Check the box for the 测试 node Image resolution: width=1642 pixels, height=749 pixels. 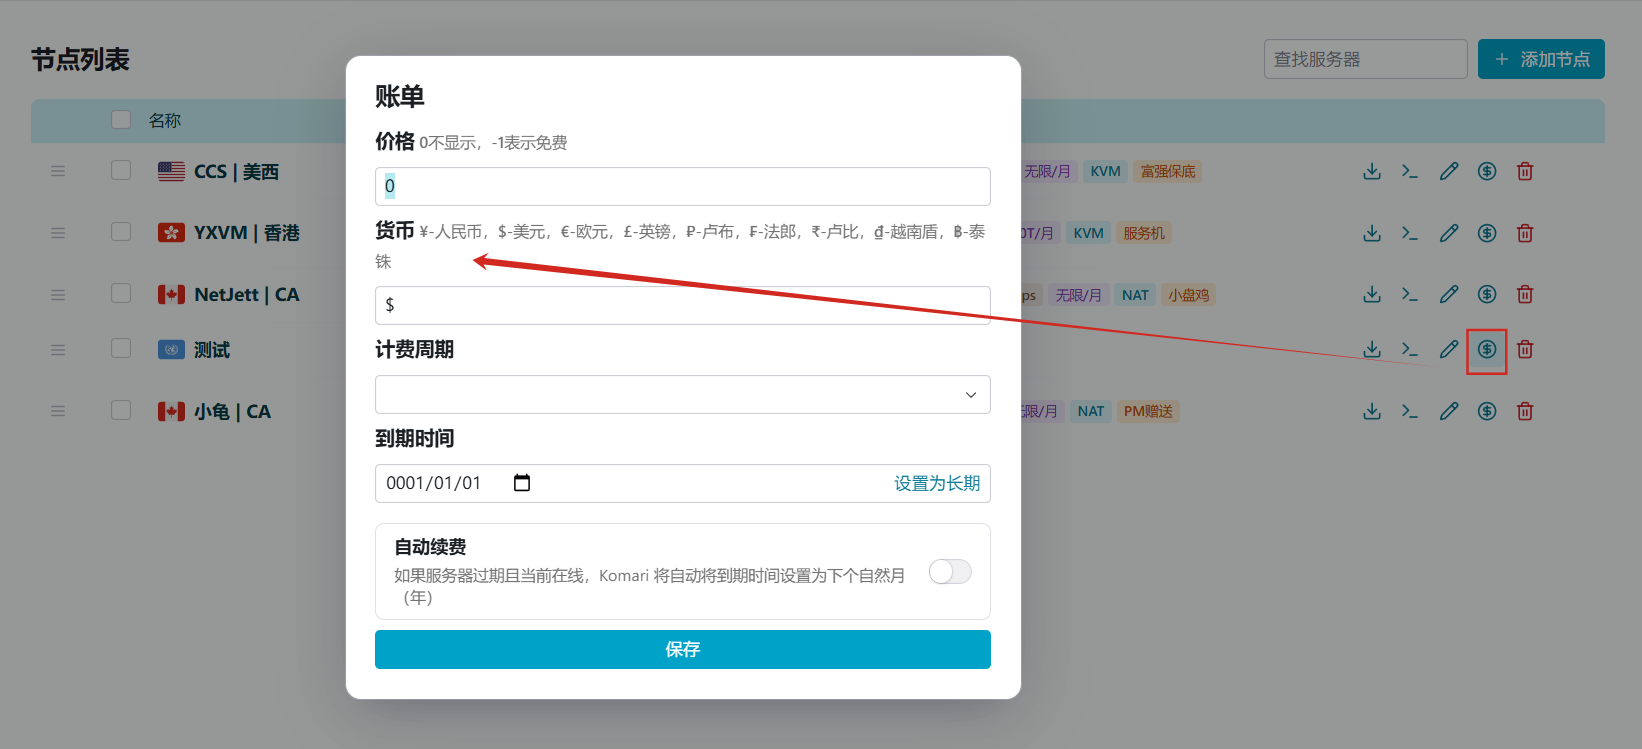point(121,348)
